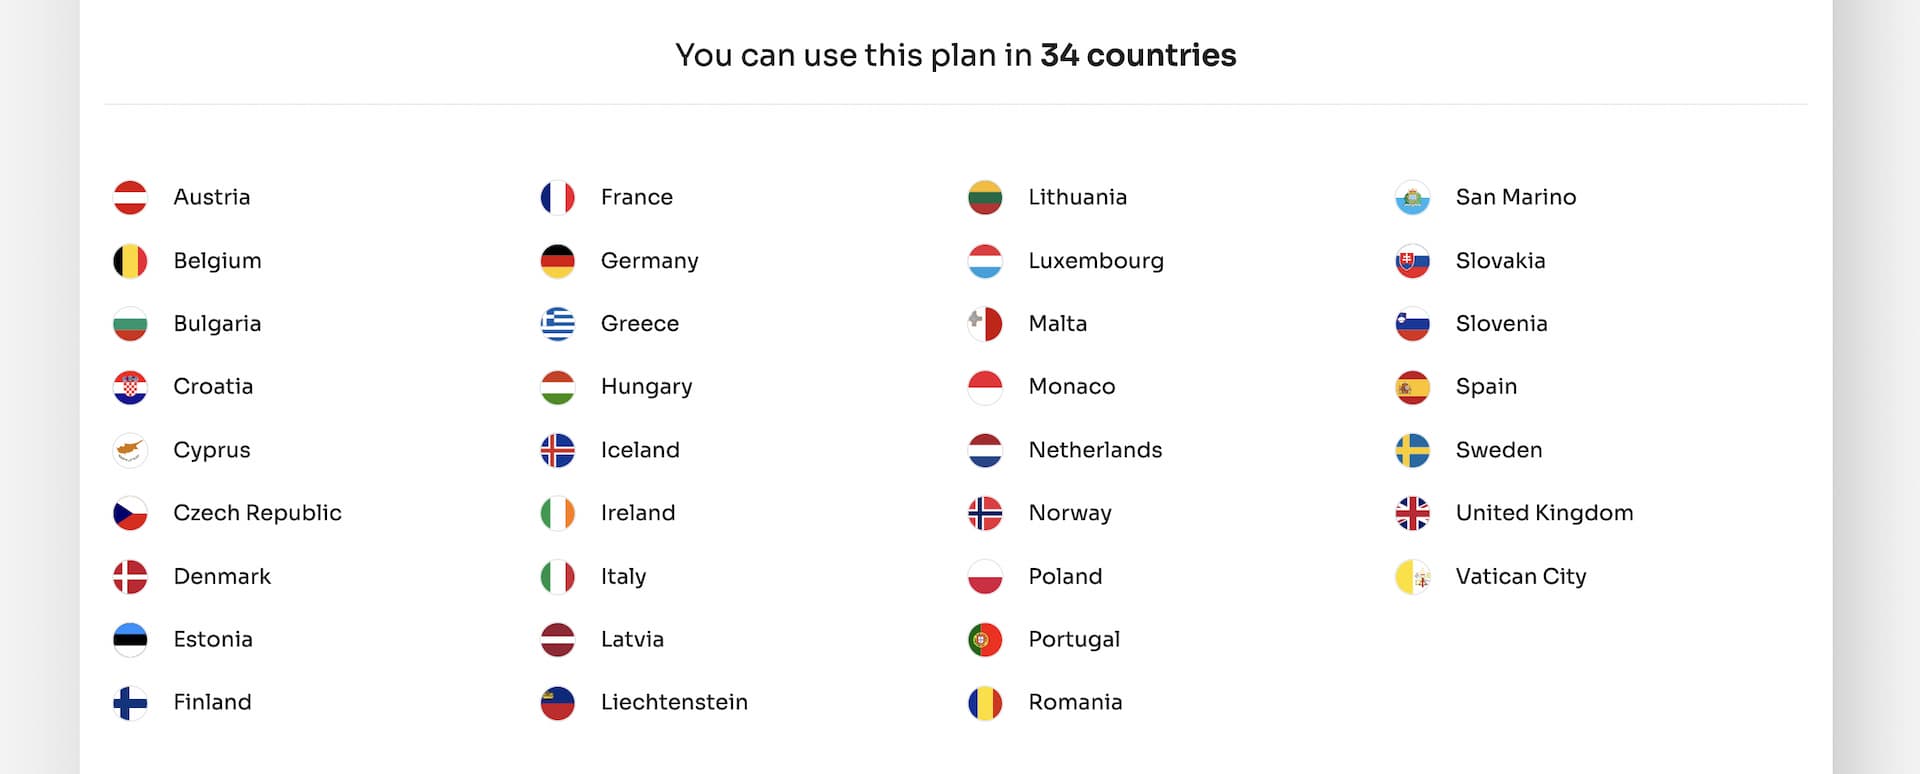This screenshot has height=774, width=1920.
Task: Click the Cyprus flag icon
Action: coord(130,450)
